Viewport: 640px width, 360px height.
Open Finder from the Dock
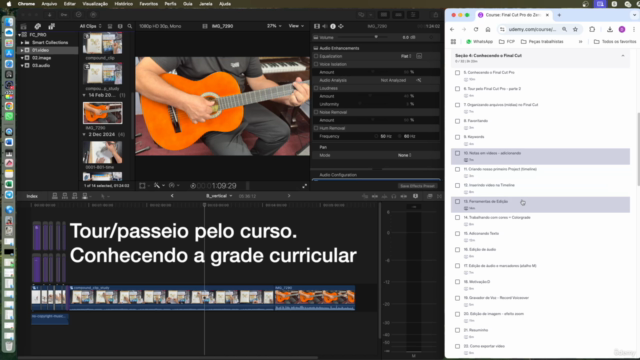click(9, 22)
